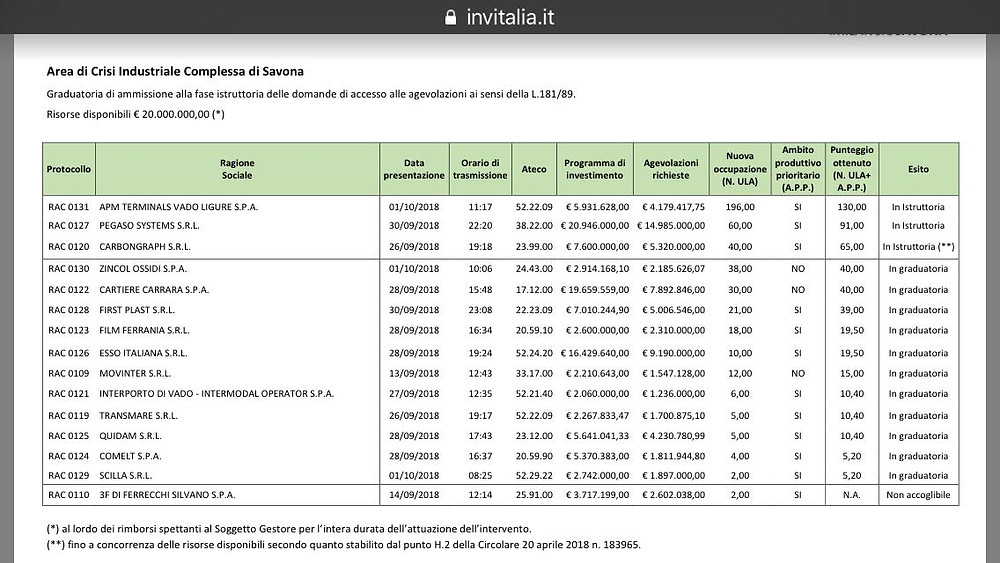Click the 'Ateco' column header
Viewport: 1000px width, 563px height.
pos(534,169)
